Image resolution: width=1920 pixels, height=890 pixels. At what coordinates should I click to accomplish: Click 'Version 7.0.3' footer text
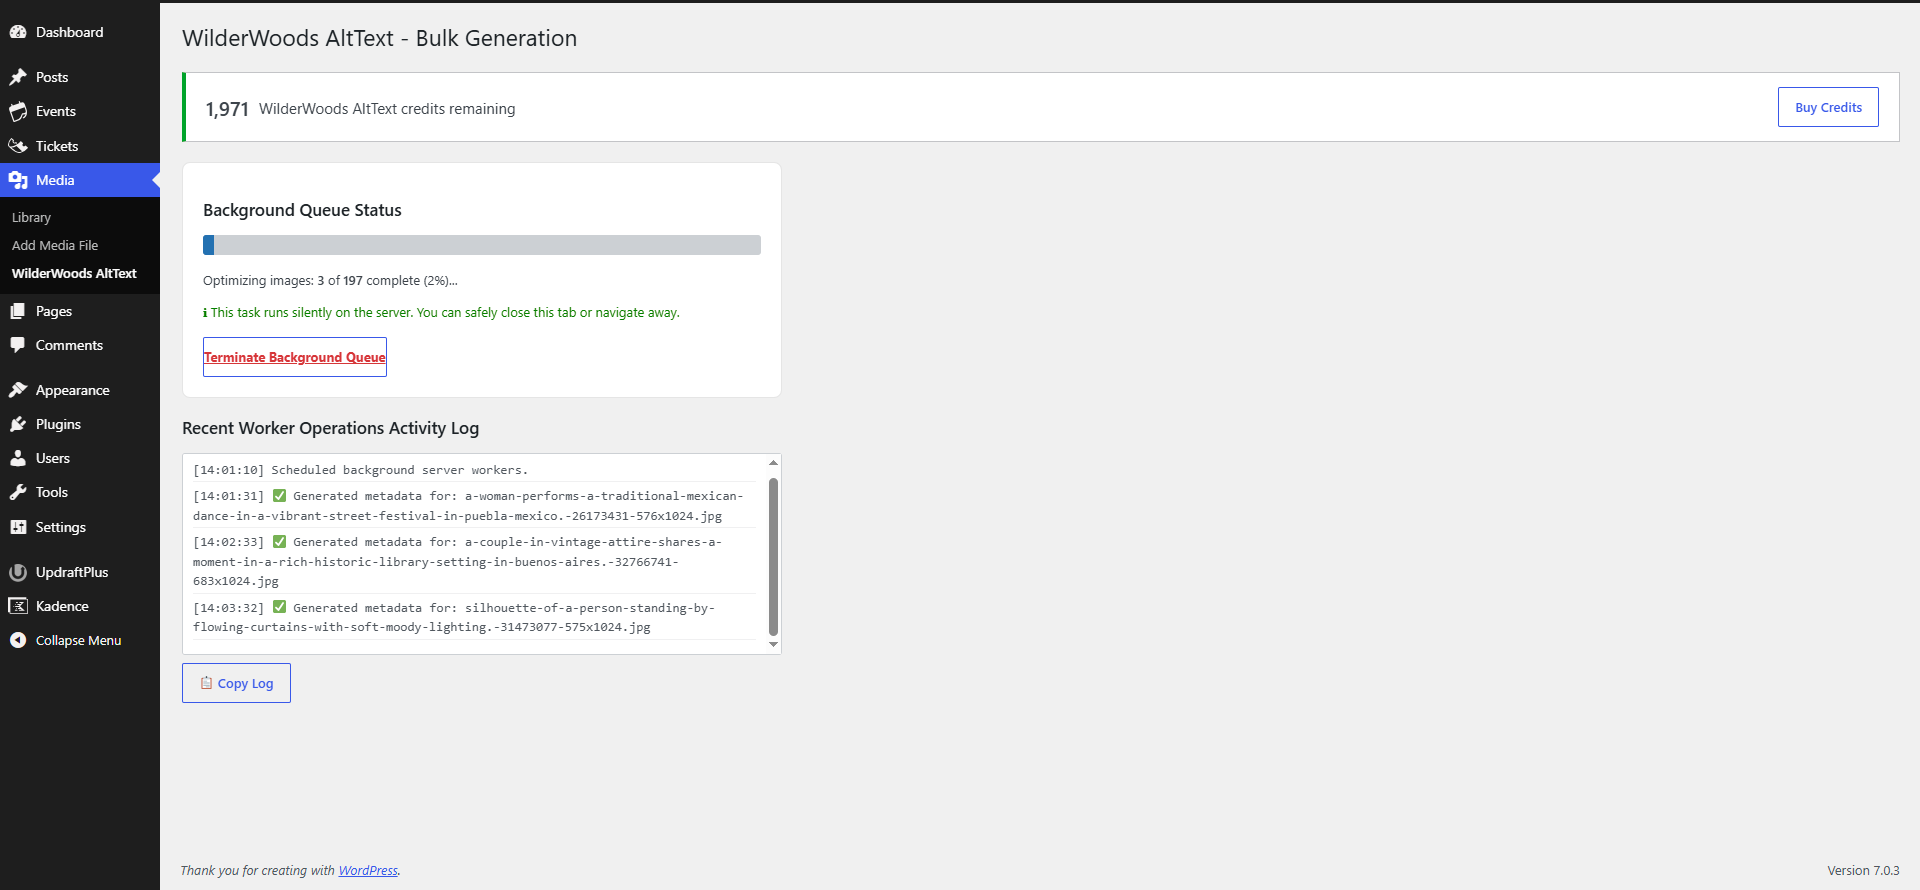pyautogui.click(x=1863, y=871)
